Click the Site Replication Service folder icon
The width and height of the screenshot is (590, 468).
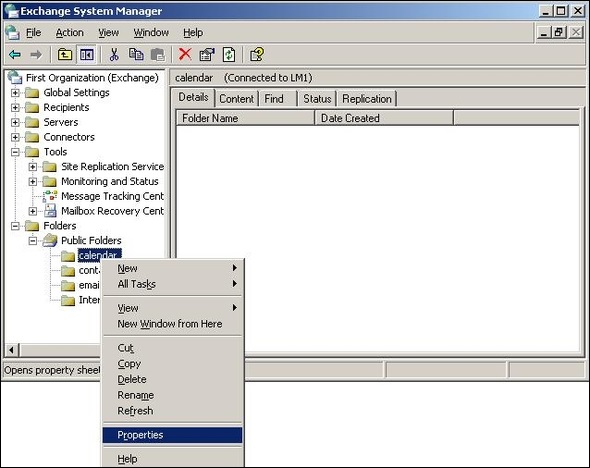point(50,166)
